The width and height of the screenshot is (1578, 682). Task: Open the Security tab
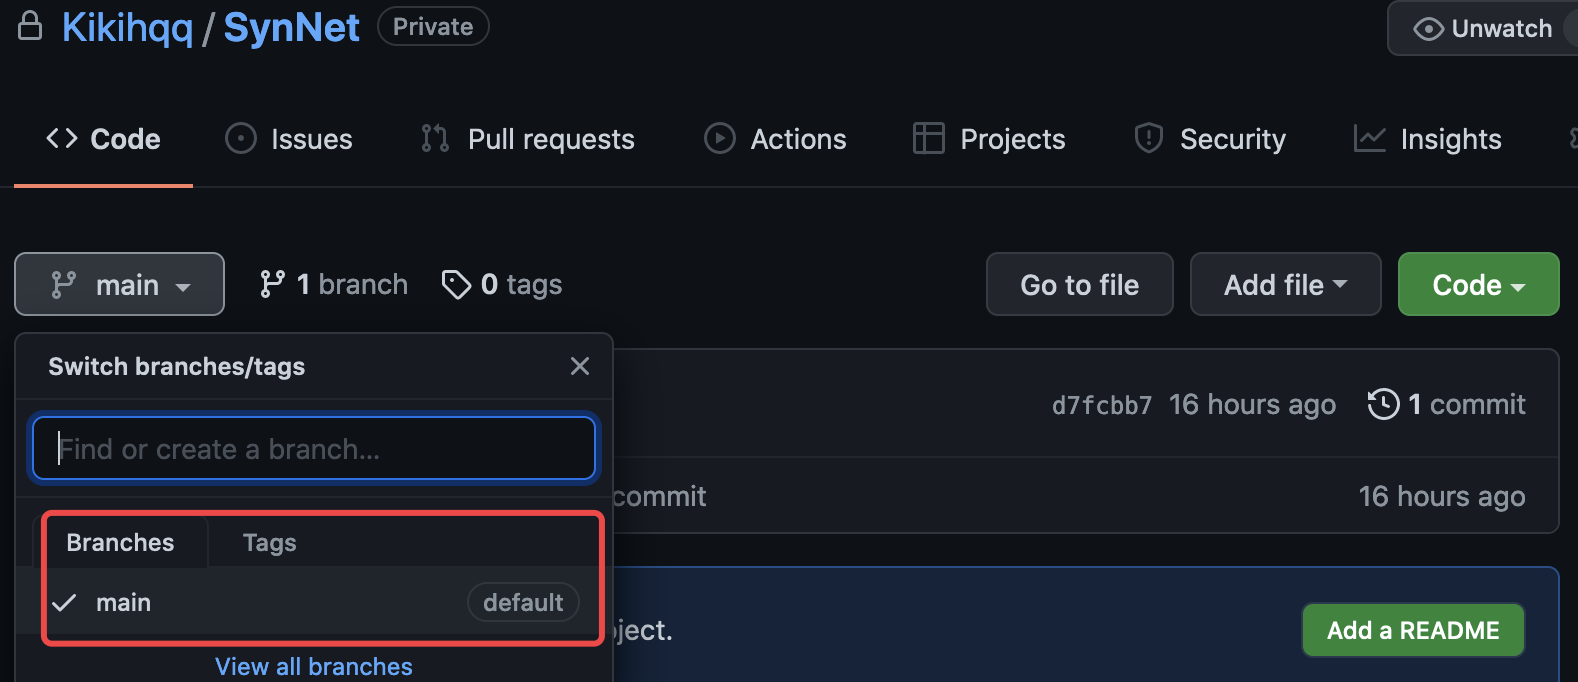(1210, 139)
